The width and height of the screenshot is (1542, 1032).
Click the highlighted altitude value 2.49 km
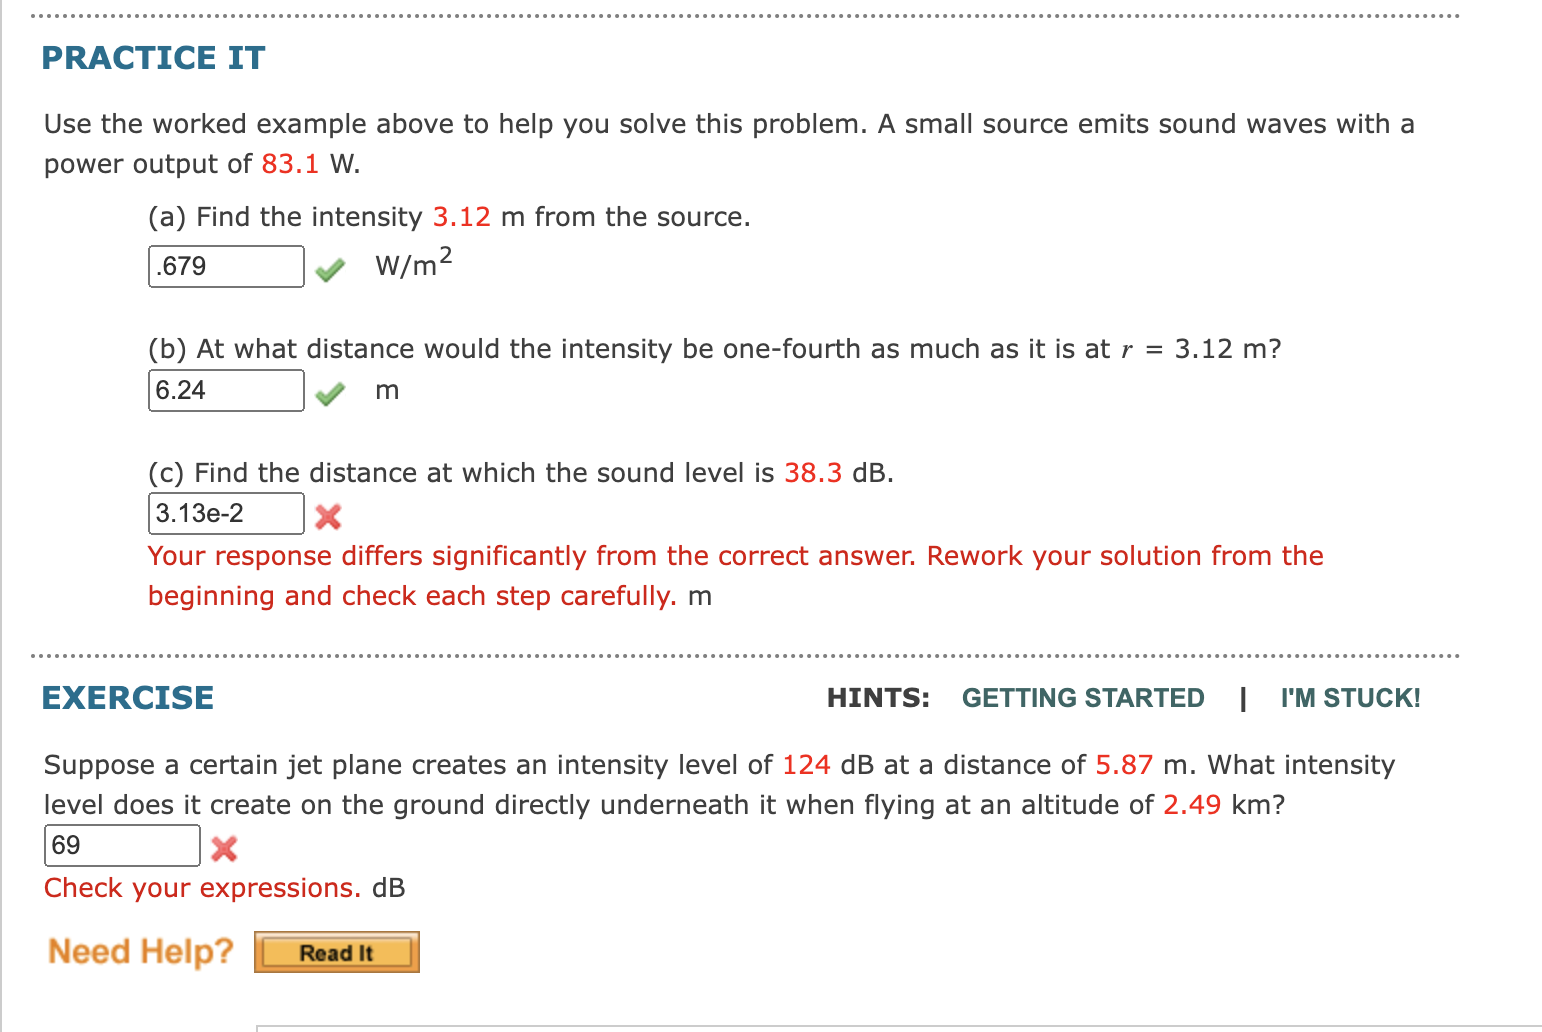[x=1193, y=804]
